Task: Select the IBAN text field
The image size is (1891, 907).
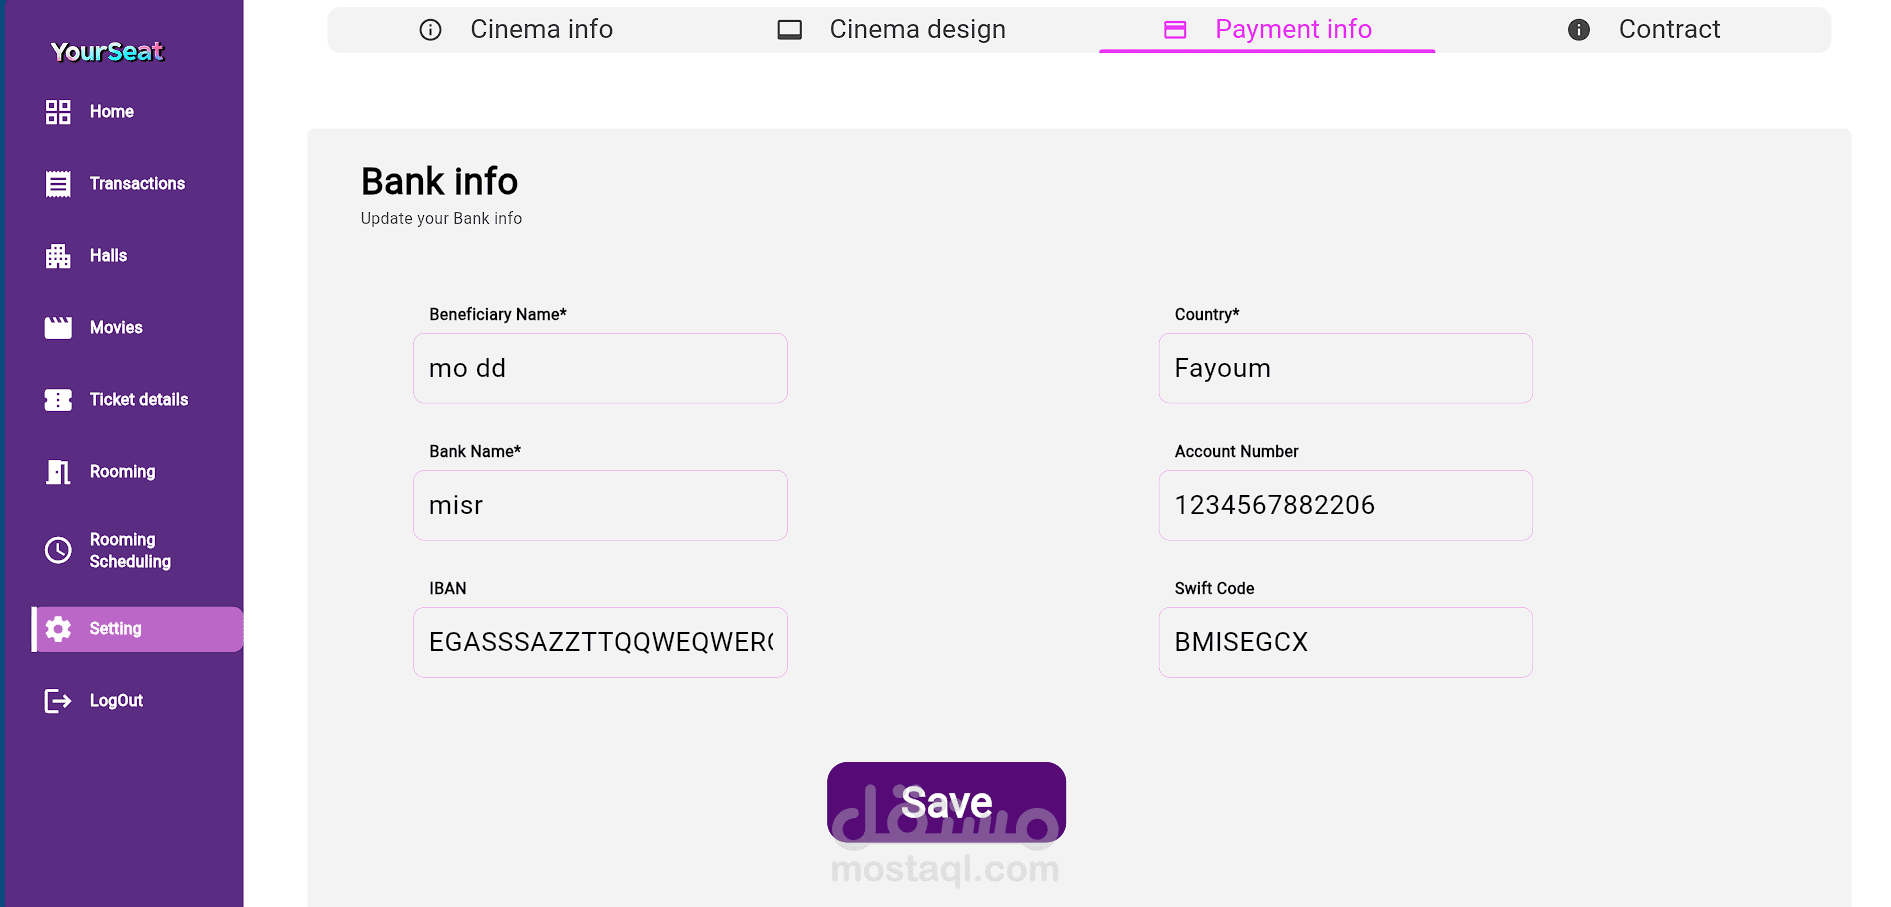Action: [600, 642]
